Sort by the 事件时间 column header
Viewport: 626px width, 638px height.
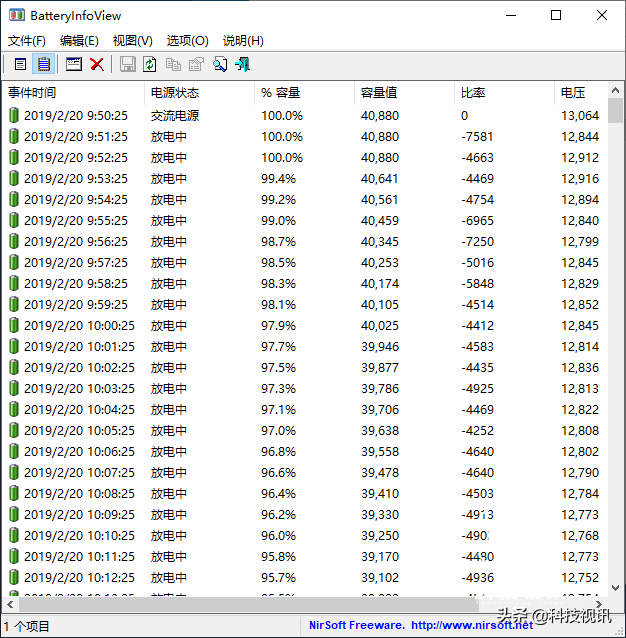tap(33, 92)
